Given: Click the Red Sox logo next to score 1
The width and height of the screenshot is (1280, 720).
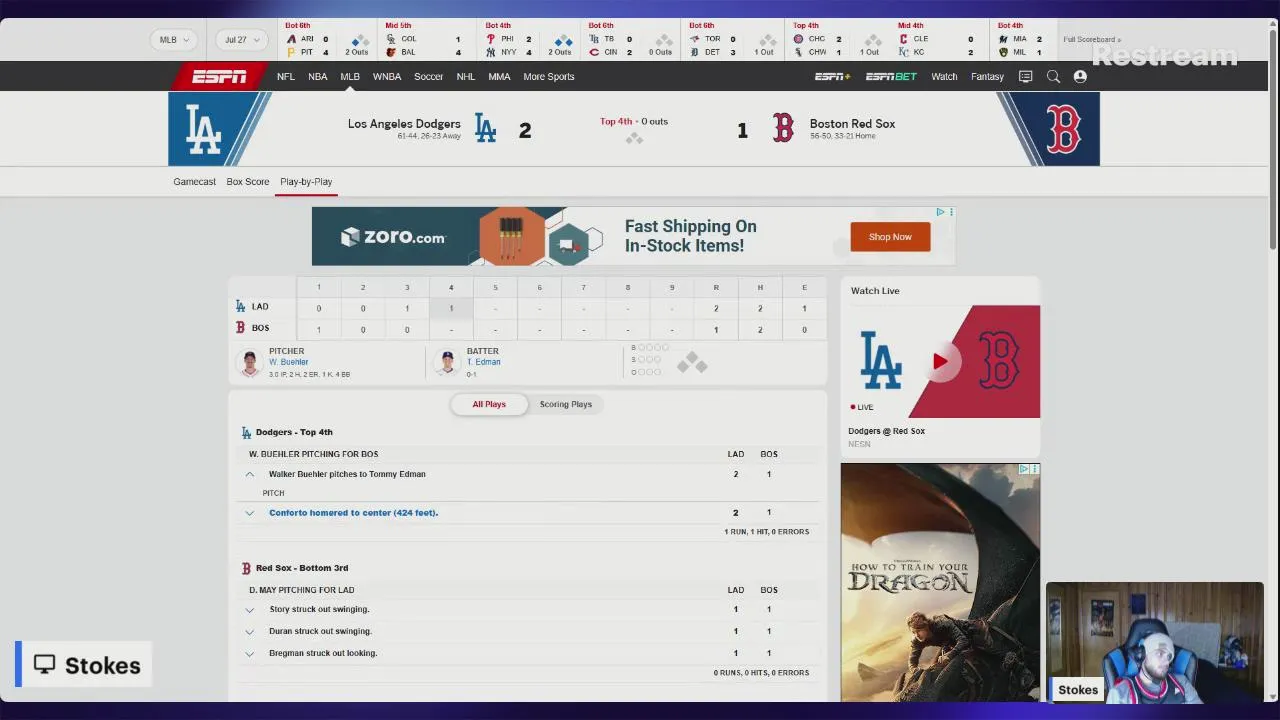Looking at the screenshot, I should [783, 128].
